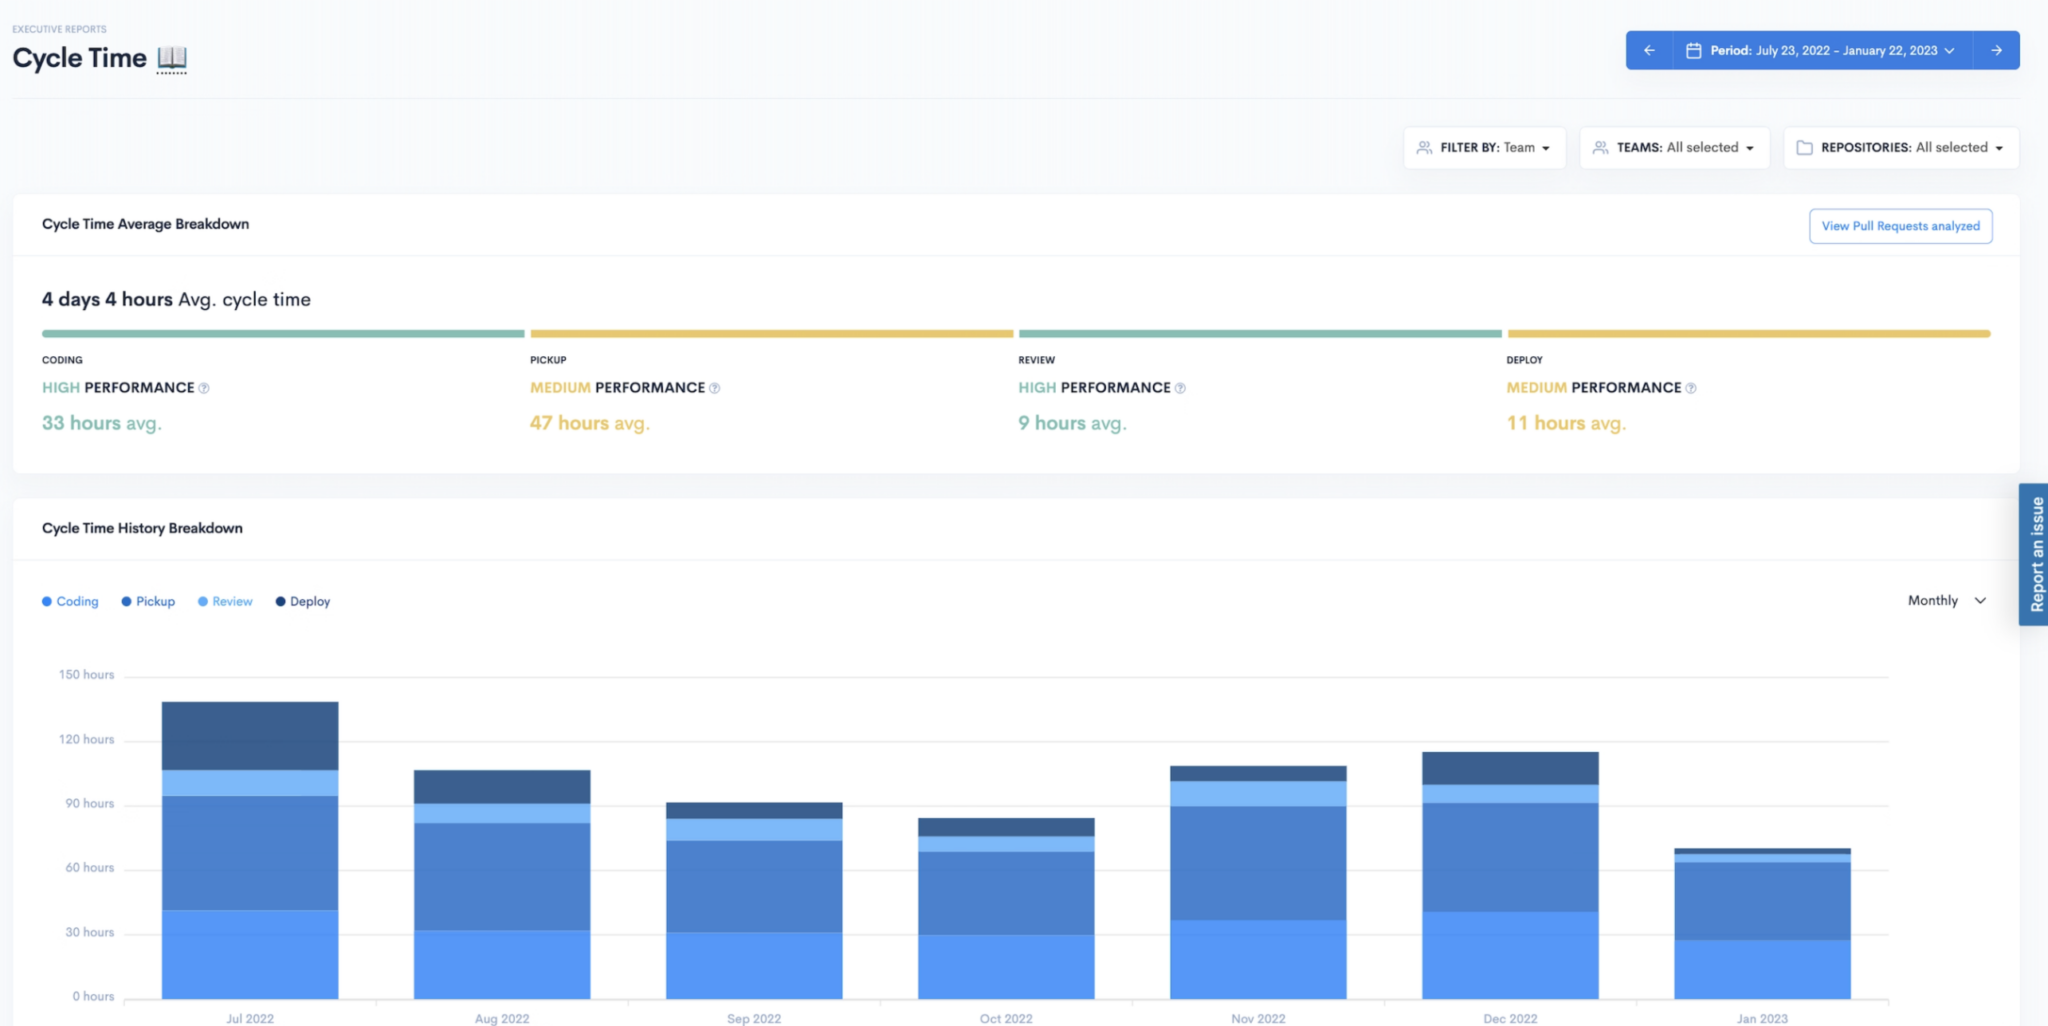
Task: Click the folder icon in the Repositories selector
Action: click(x=1804, y=147)
